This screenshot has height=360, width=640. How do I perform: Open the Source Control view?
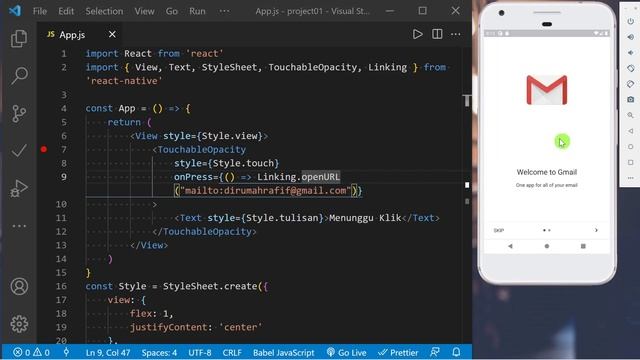tap(19, 113)
